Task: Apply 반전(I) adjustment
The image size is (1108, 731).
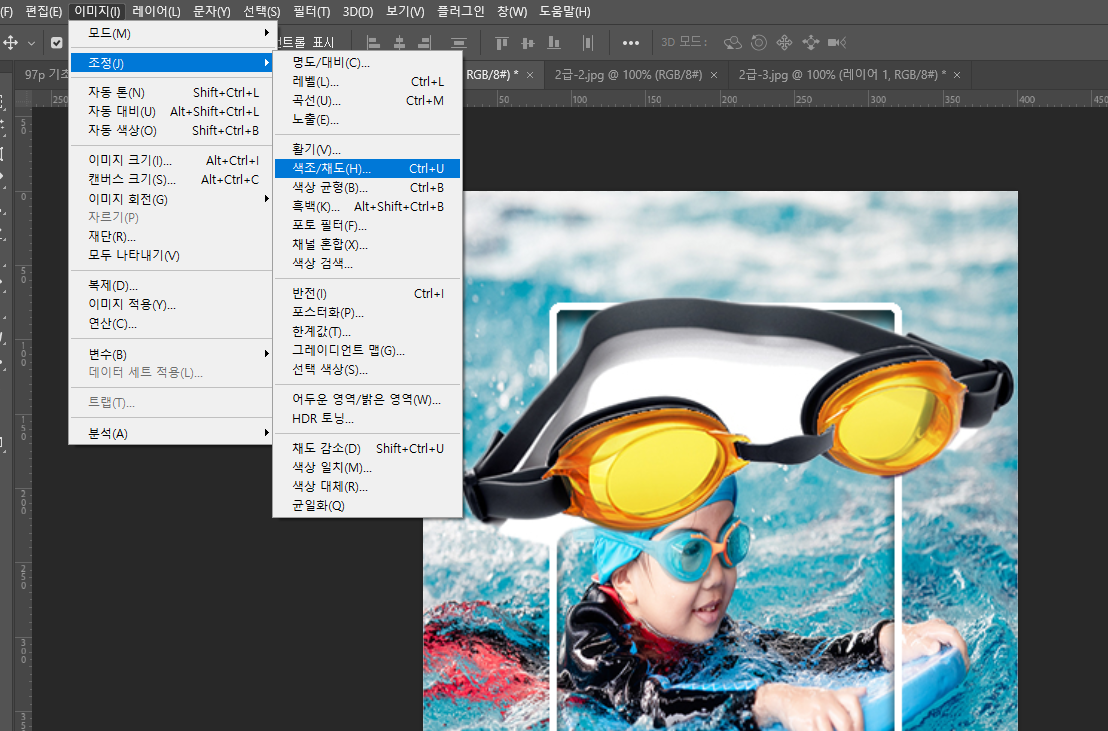Action: click(367, 293)
